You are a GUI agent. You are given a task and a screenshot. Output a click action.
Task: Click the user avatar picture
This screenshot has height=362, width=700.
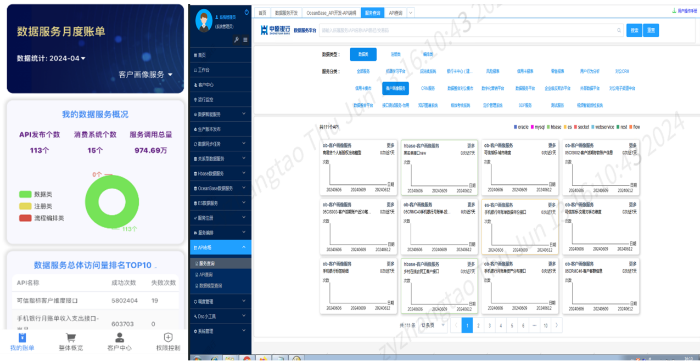pos(204,21)
